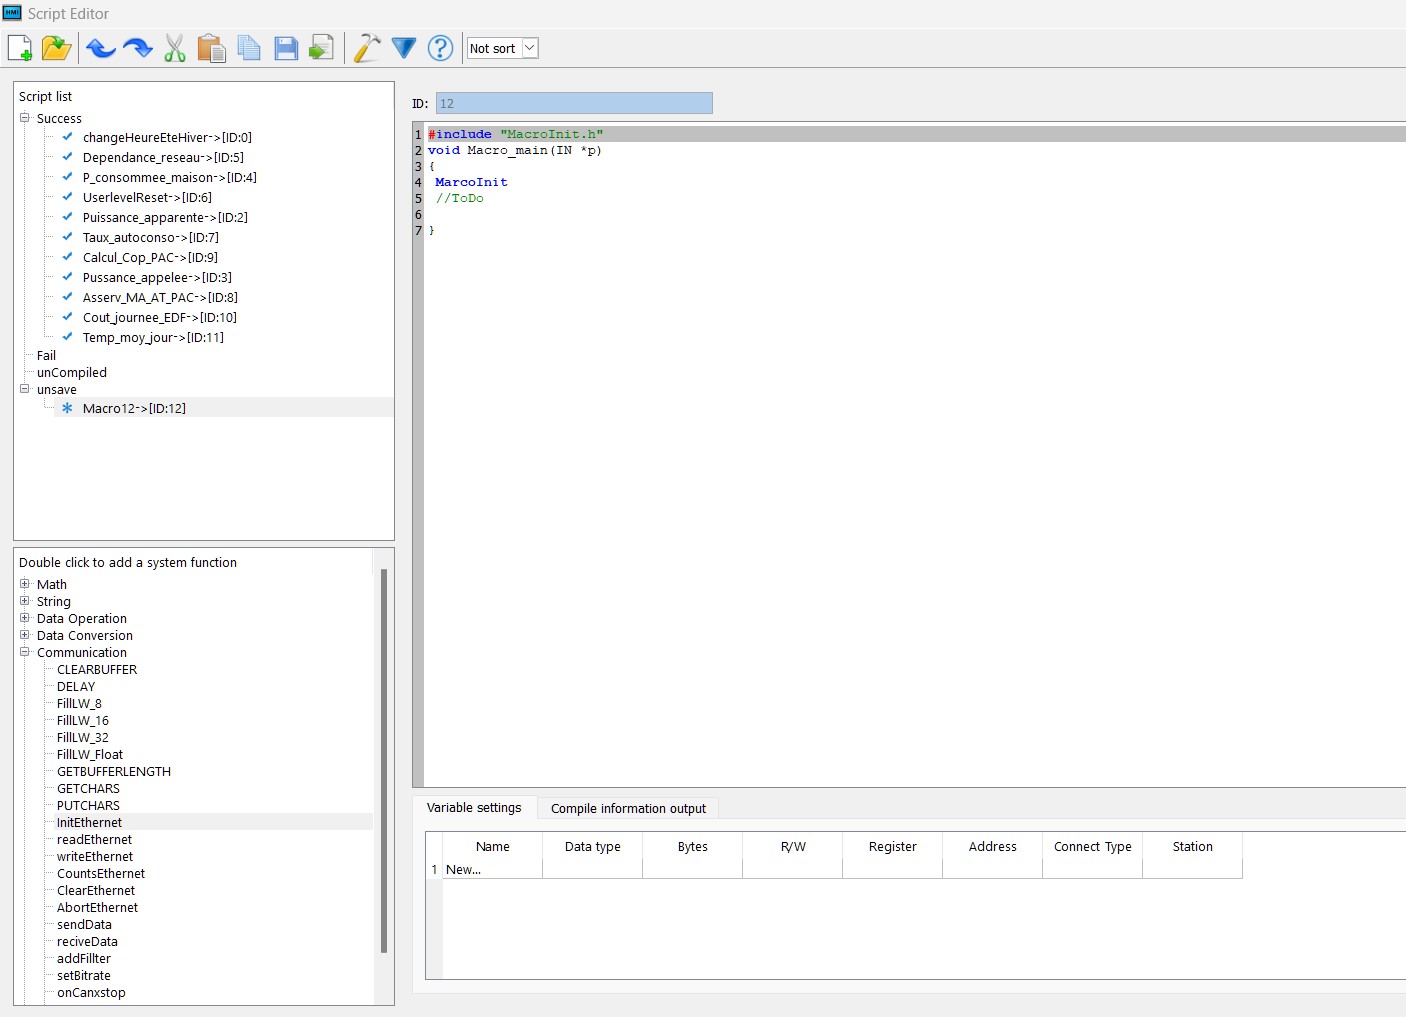The height and width of the screenshot is (1017, 1406).
Task: Redo with the right blue arrow
Action: (137, 48)
